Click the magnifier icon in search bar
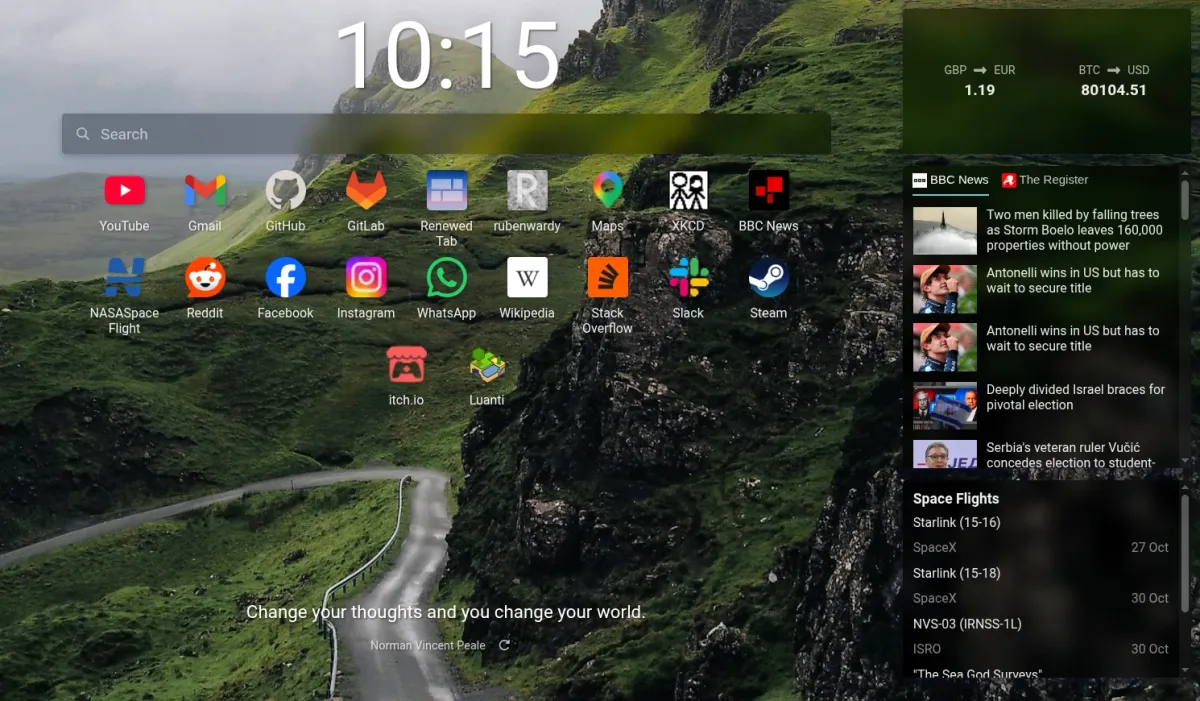The width and height of the screenshot is (1200, 701). click(x=83, y=134)
